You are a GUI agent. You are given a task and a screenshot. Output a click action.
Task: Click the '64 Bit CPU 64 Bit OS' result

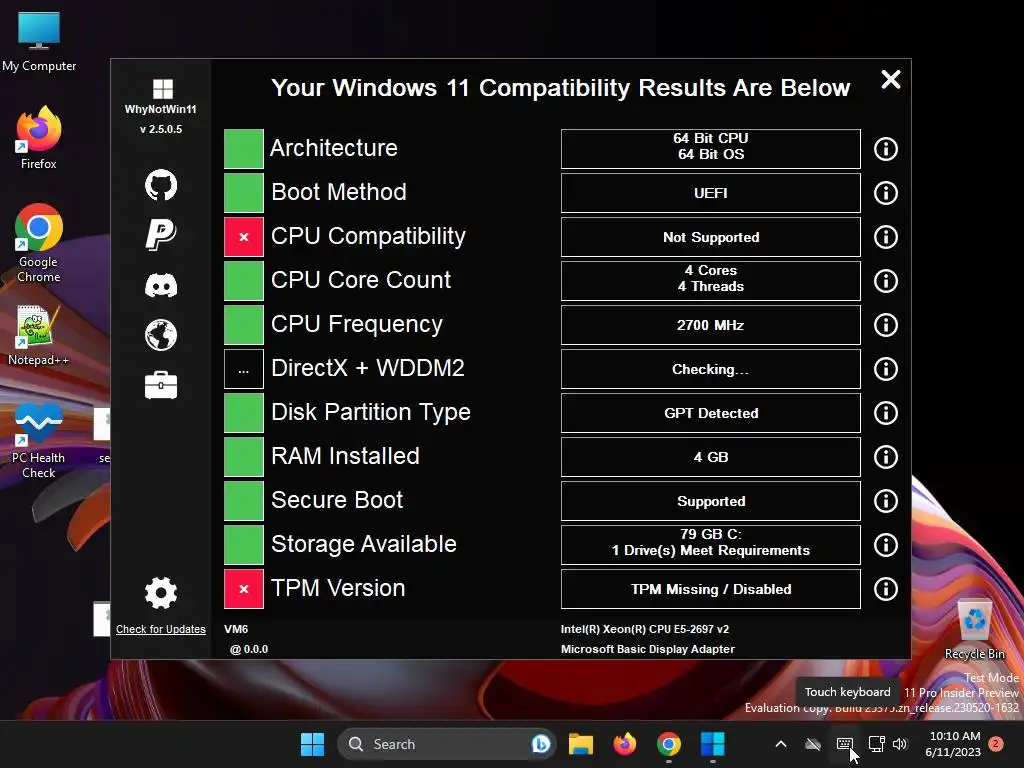click(711, 149)
